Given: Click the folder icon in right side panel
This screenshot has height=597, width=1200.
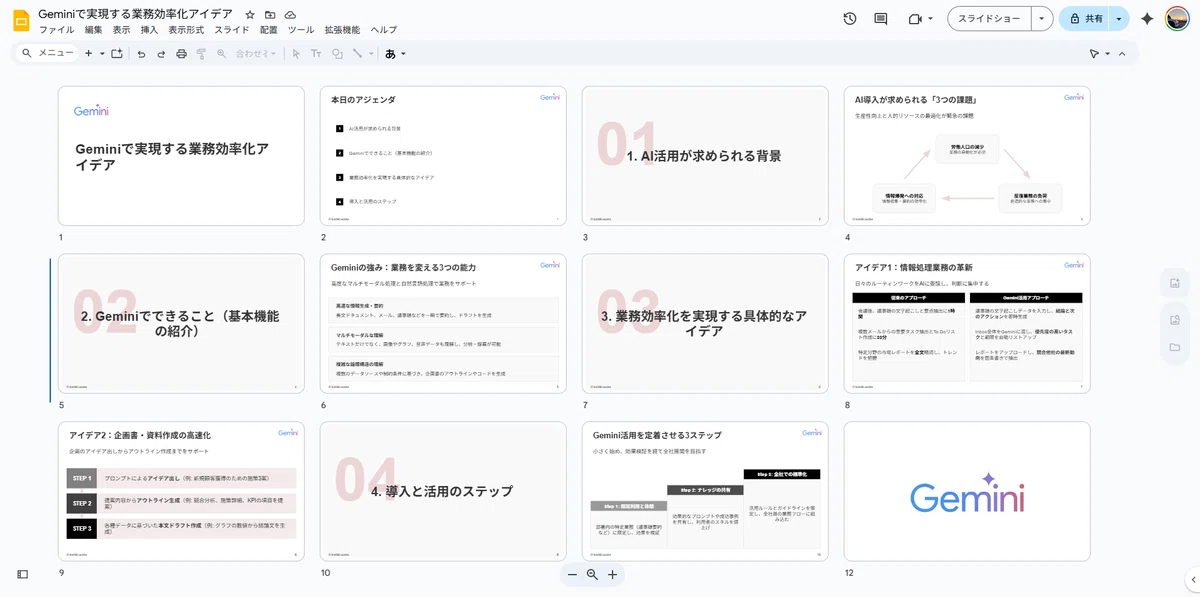Looking at the screenshot, I should [1174, 347].
